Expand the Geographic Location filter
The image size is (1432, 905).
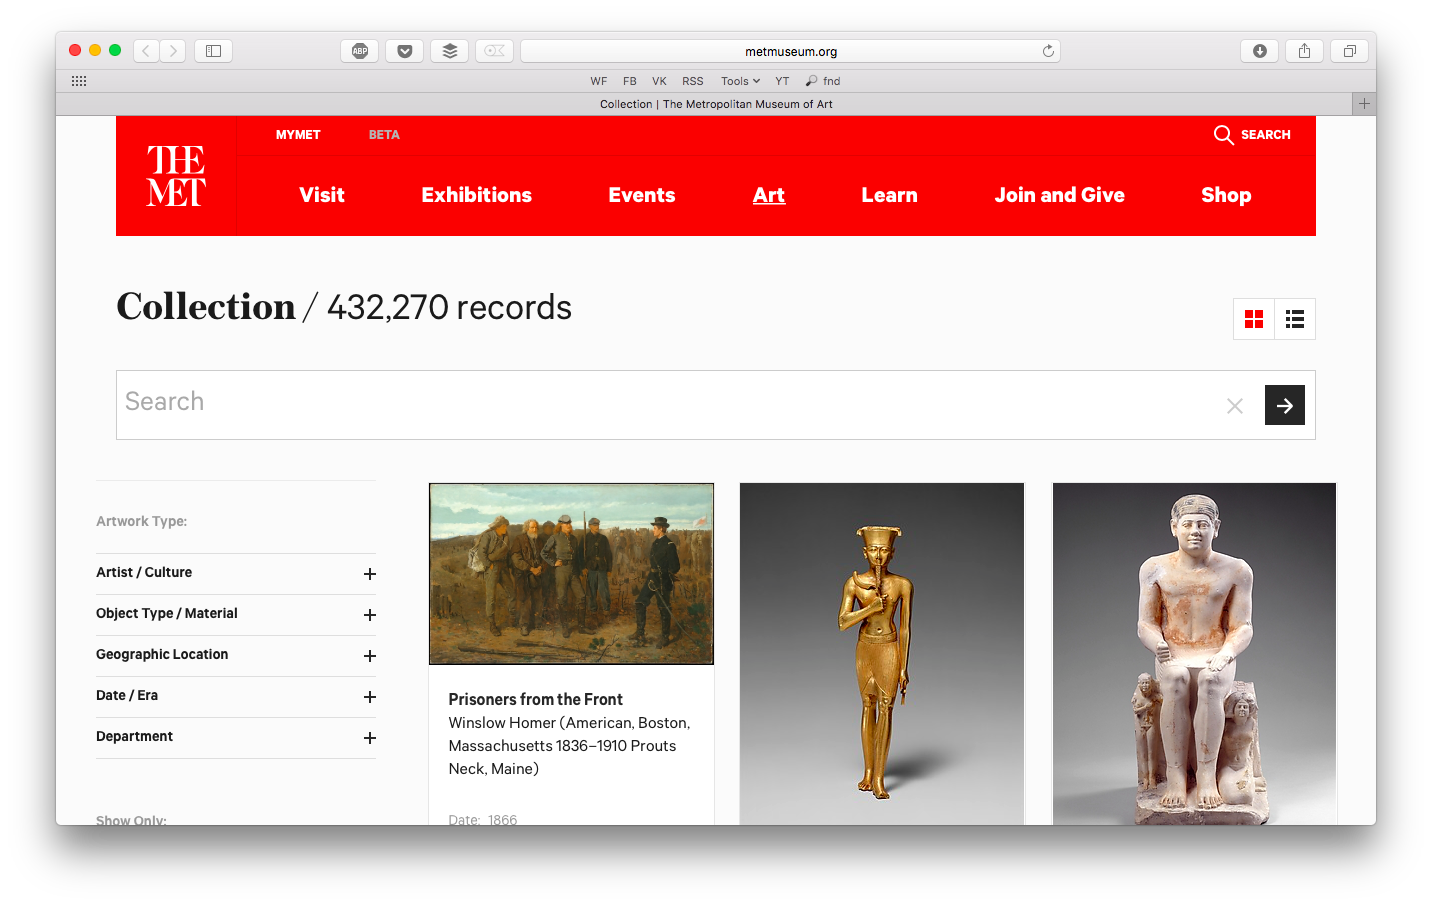click(x=370, y=656)
